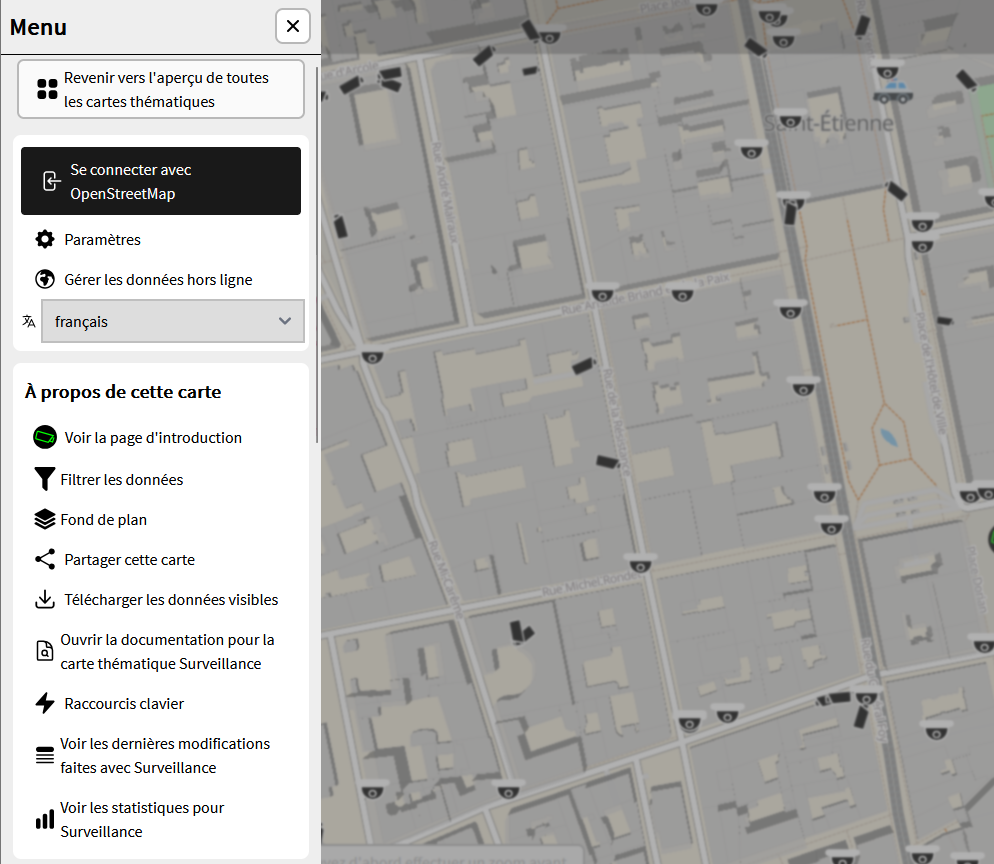Open documentation for Surveillance thematic map
Image resolution: width=994 pixels, height=864 pixels.
[167, 652]
